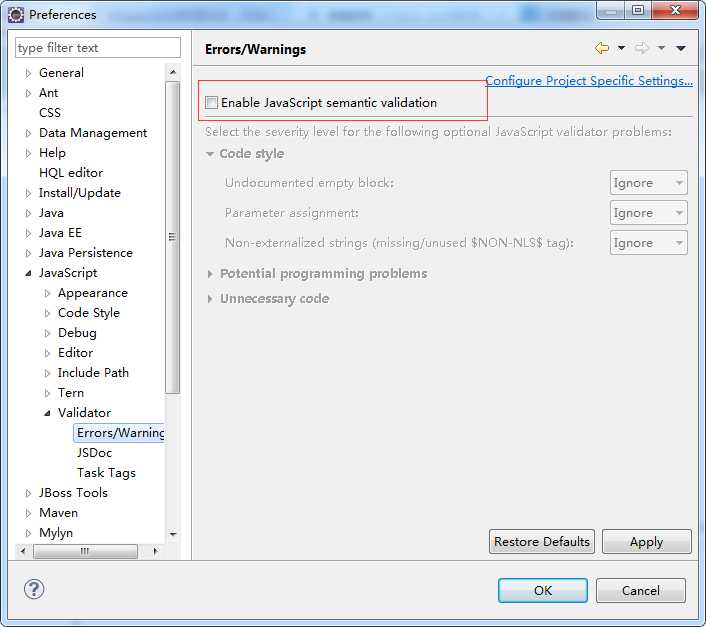The height and width of the screenshot is (627, 706).
Task: Open the forward history dropdown arrow
Action: pos(661,48)
